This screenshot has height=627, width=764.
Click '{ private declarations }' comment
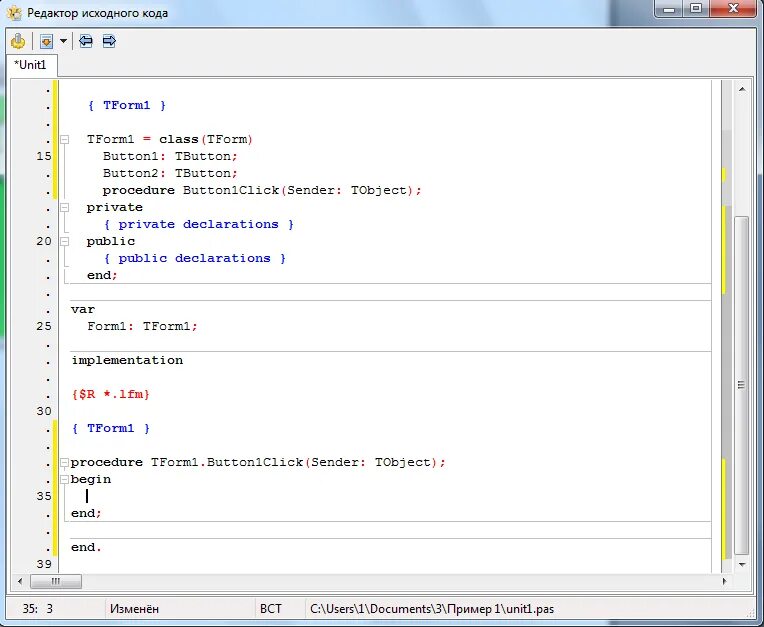click(x=199, y=225)
